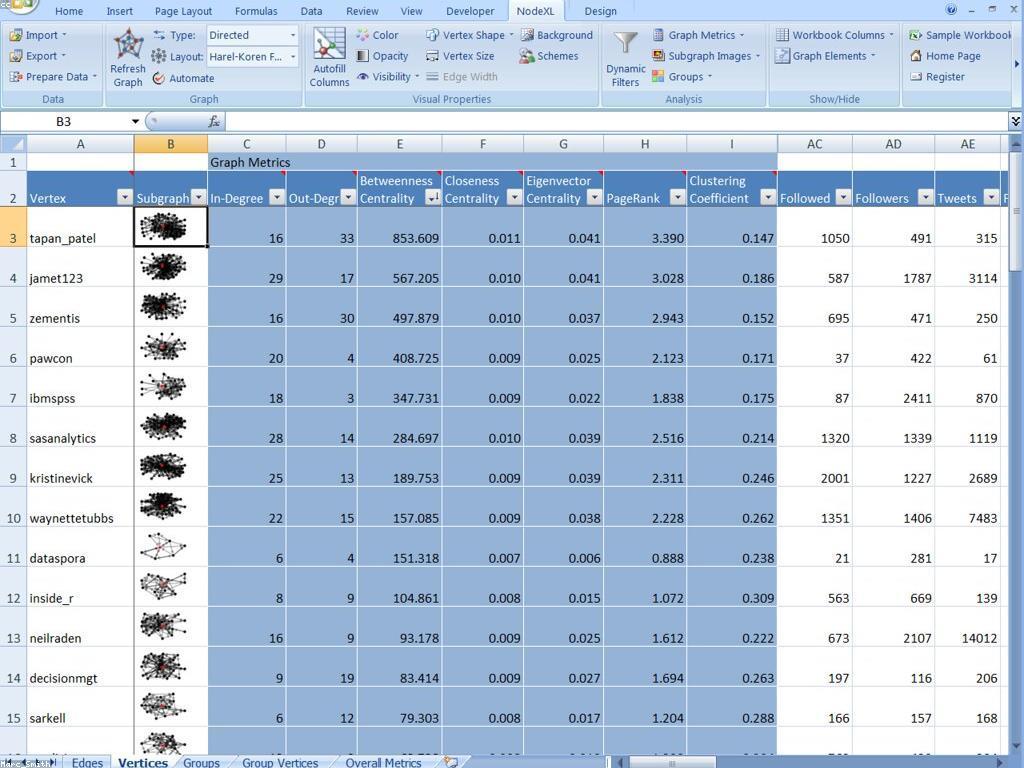Open the In-Degree filter dropdown
Viewport: 1024px width, 768px height.
[277, 197]
